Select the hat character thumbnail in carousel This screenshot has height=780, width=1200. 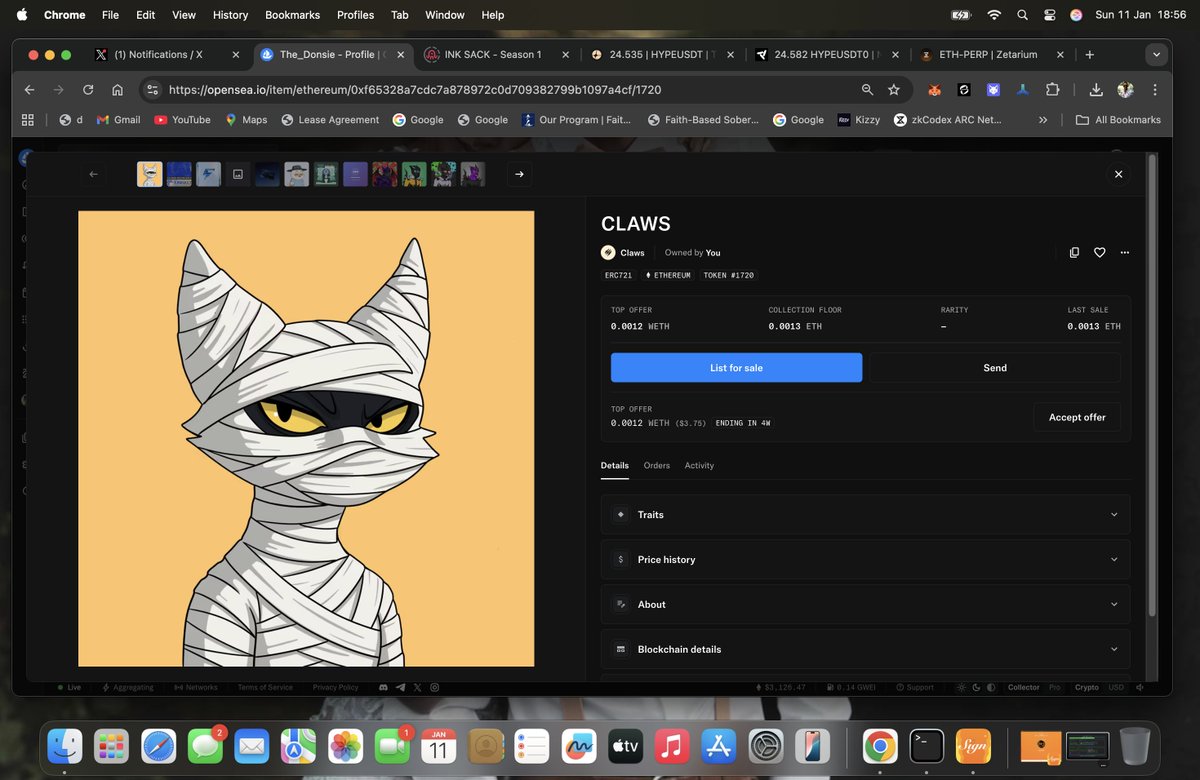coord(297,174)
